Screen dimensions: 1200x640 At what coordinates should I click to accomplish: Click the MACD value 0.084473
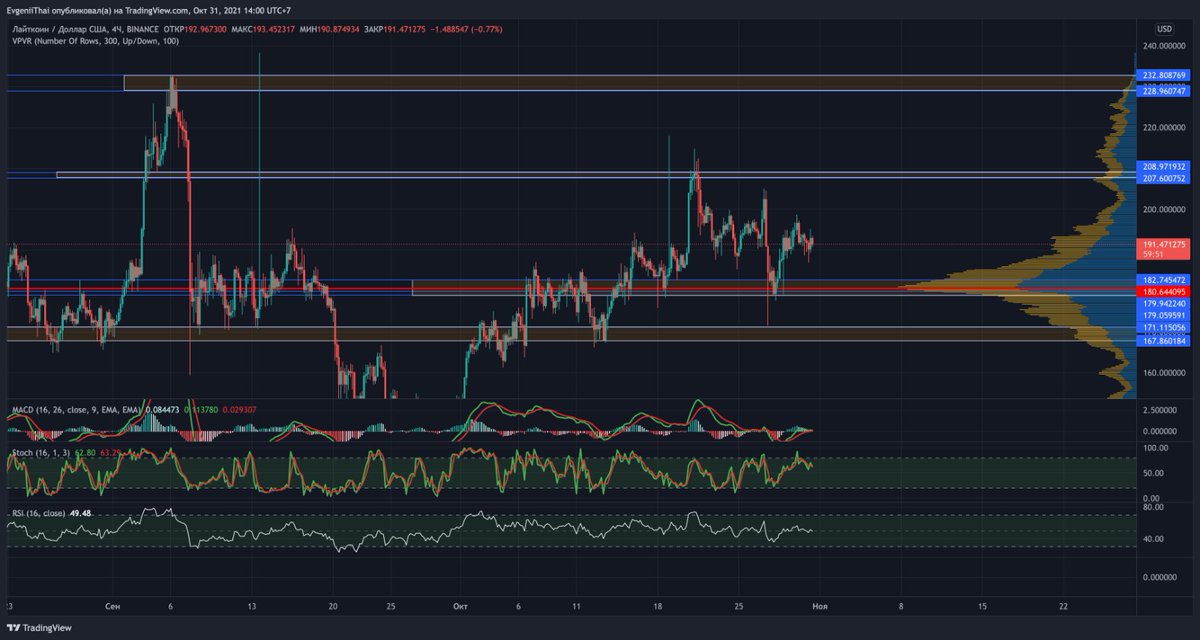tap(163, 409)
